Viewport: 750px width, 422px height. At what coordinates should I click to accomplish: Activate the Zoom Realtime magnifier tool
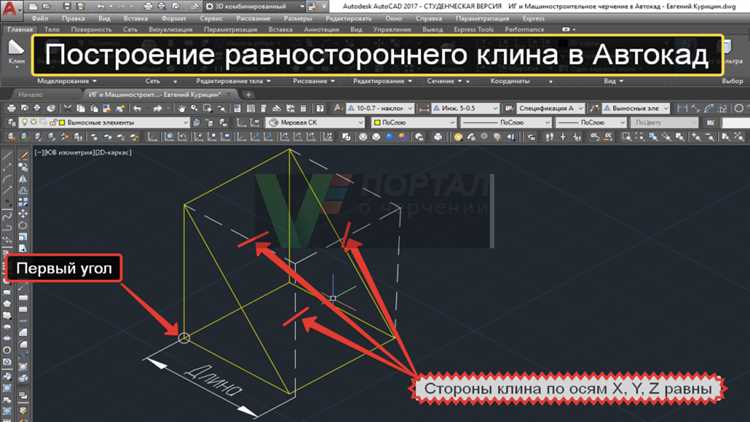194,109
